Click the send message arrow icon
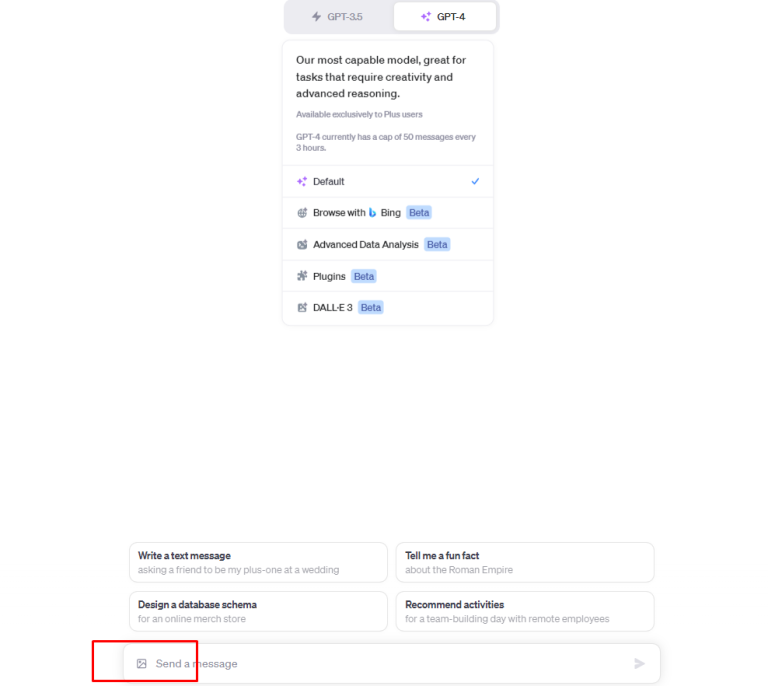 click(639, 663)
